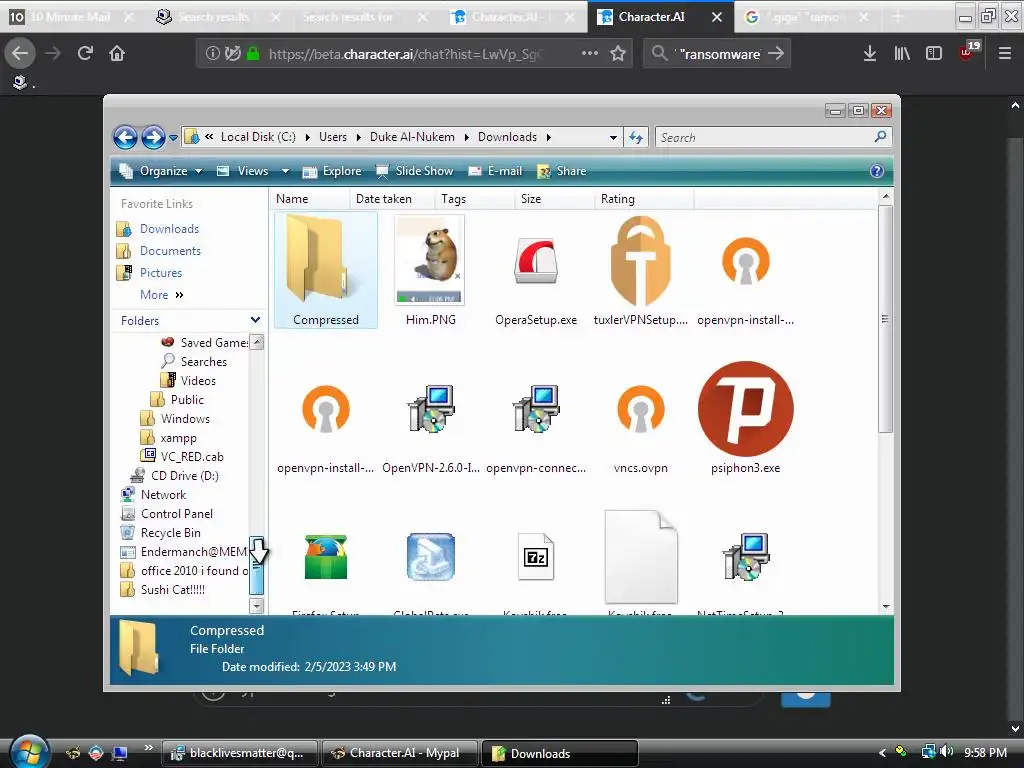Screen dimensions: 1024x768
Task: Select the OpenVPN-2.6.0 installer icon
Action: click(x=430, y=409)
